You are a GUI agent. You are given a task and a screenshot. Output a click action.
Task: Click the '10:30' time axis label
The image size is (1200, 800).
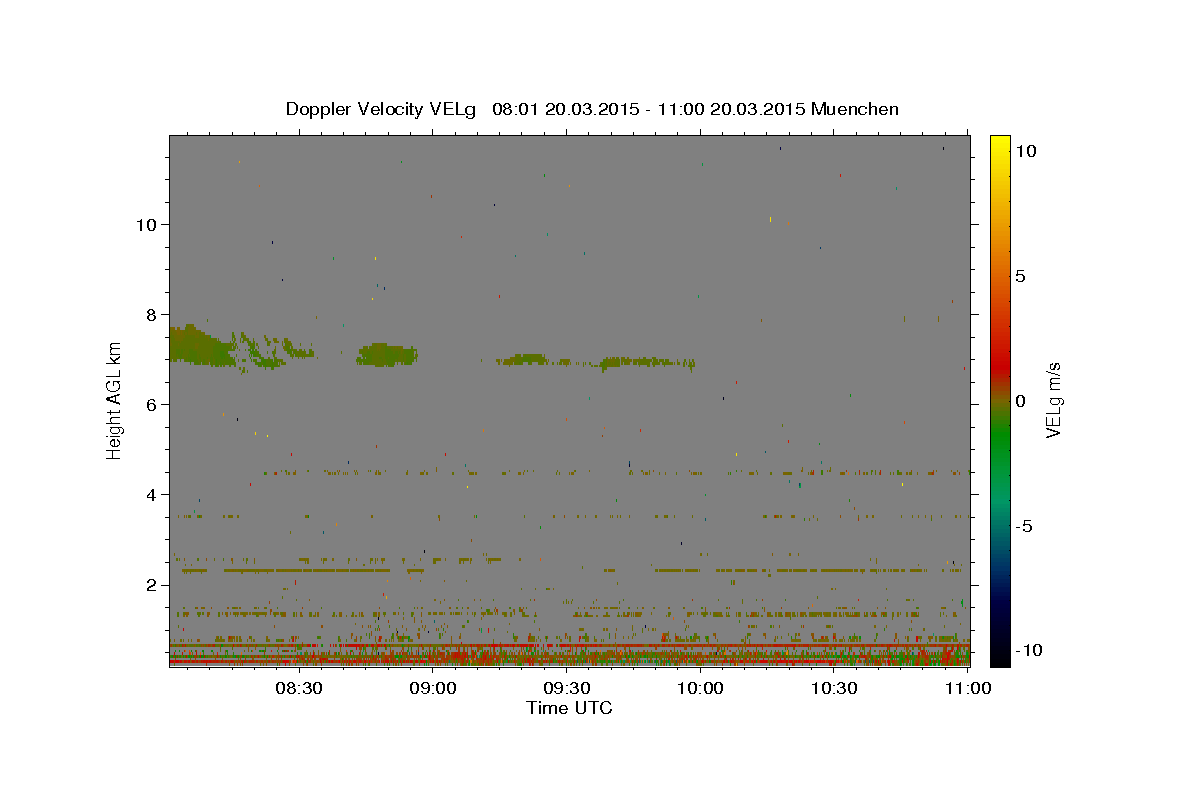click(x=835, y=688)
